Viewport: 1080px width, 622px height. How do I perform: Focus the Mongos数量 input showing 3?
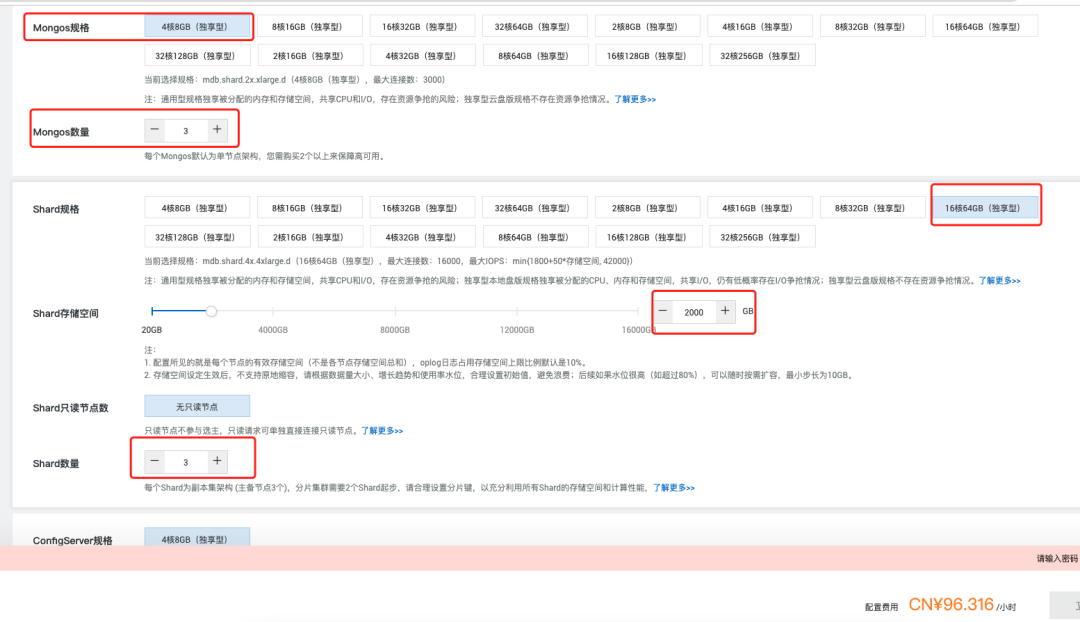[x=186, y=130]
